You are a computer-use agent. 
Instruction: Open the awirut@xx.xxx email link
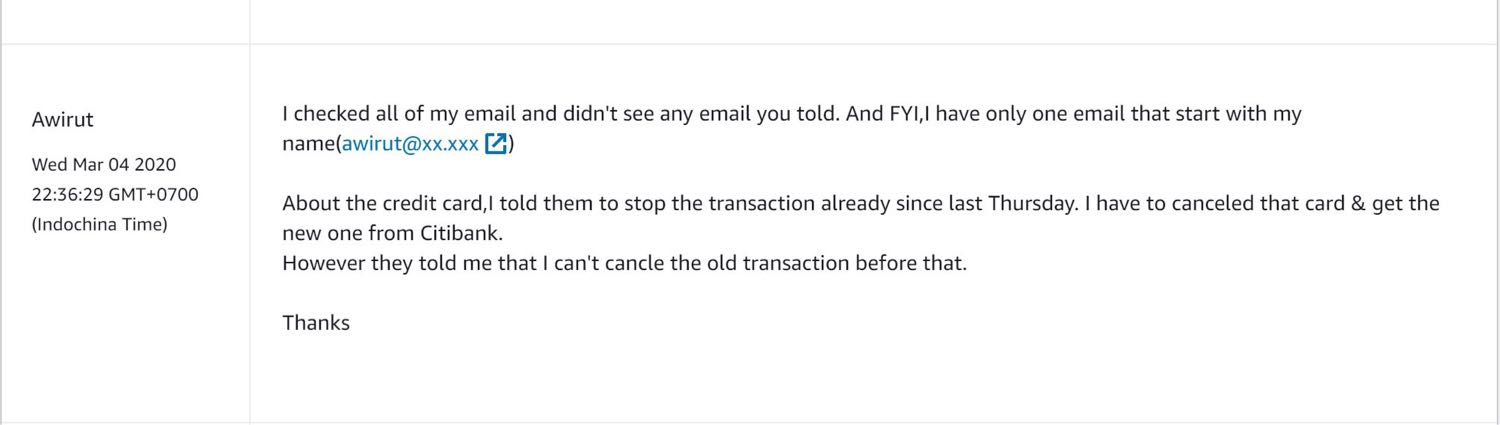(x=411, y=144)
